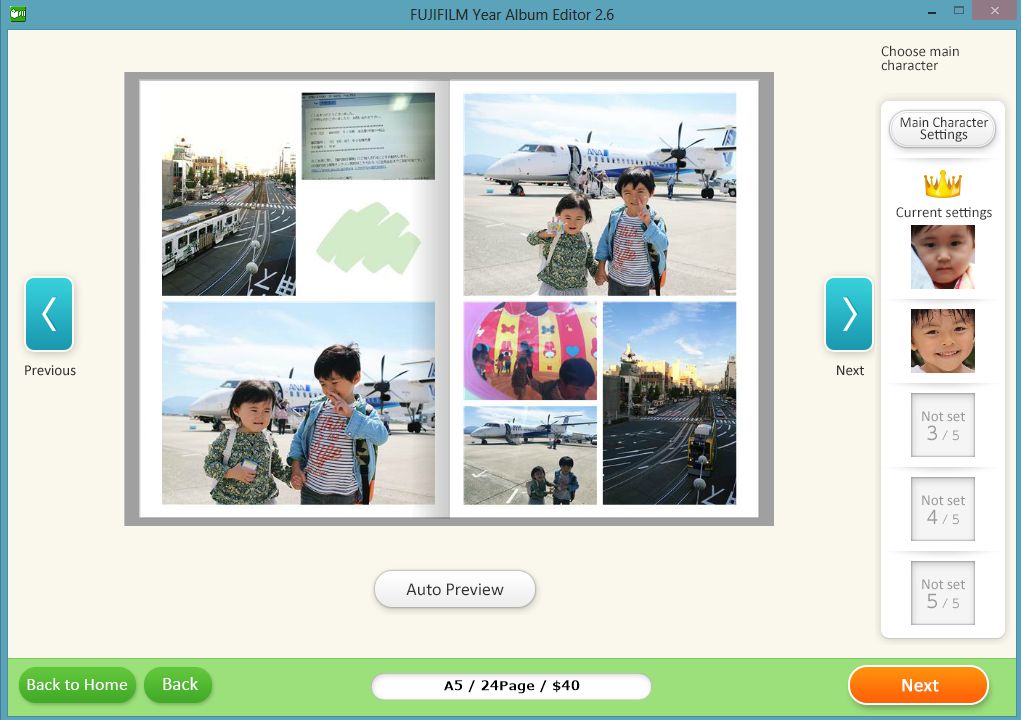
Task: Click the Current settings label
Action: (944, 212)
